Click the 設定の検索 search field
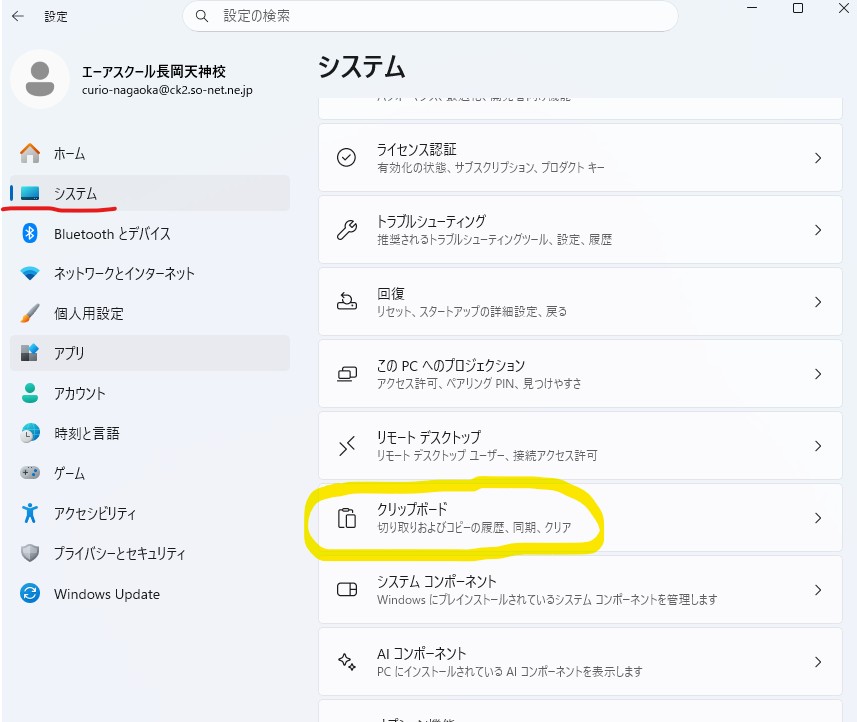857x722 pixels. (440, 16)
